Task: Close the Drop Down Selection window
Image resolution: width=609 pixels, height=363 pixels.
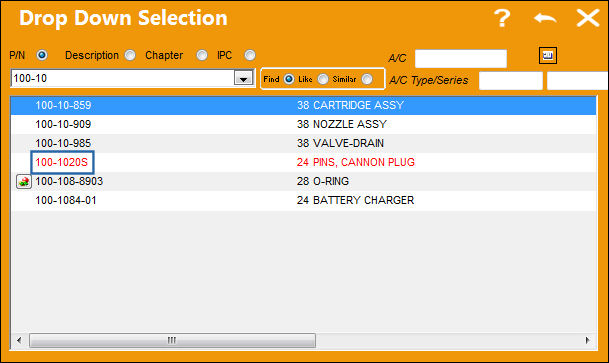Action: [x=588, y=18]
